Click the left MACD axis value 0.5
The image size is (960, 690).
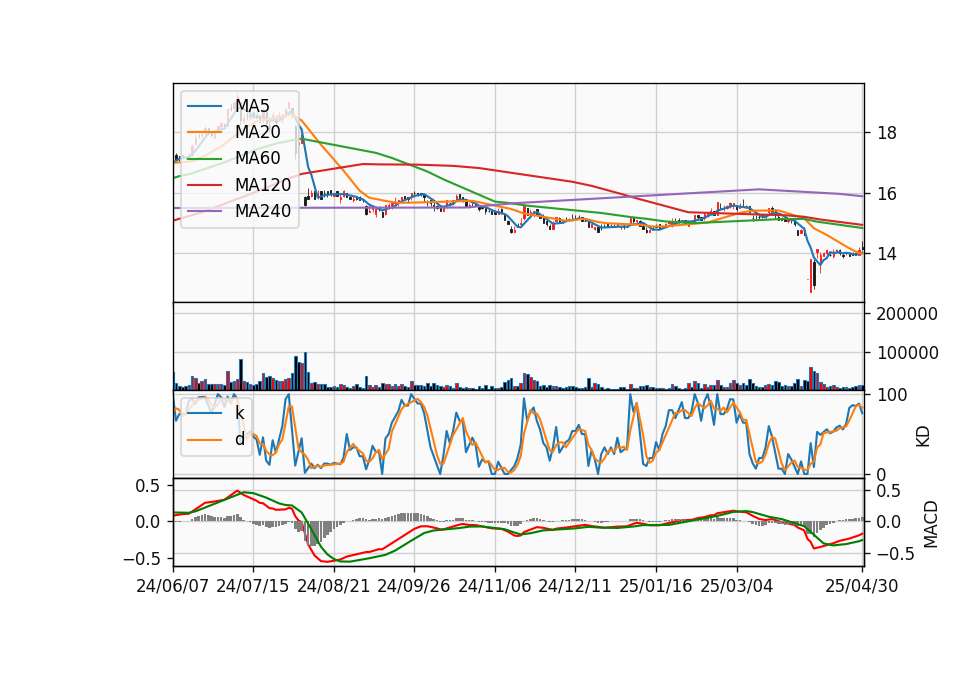pyautogui.click(x=148, y=486)
